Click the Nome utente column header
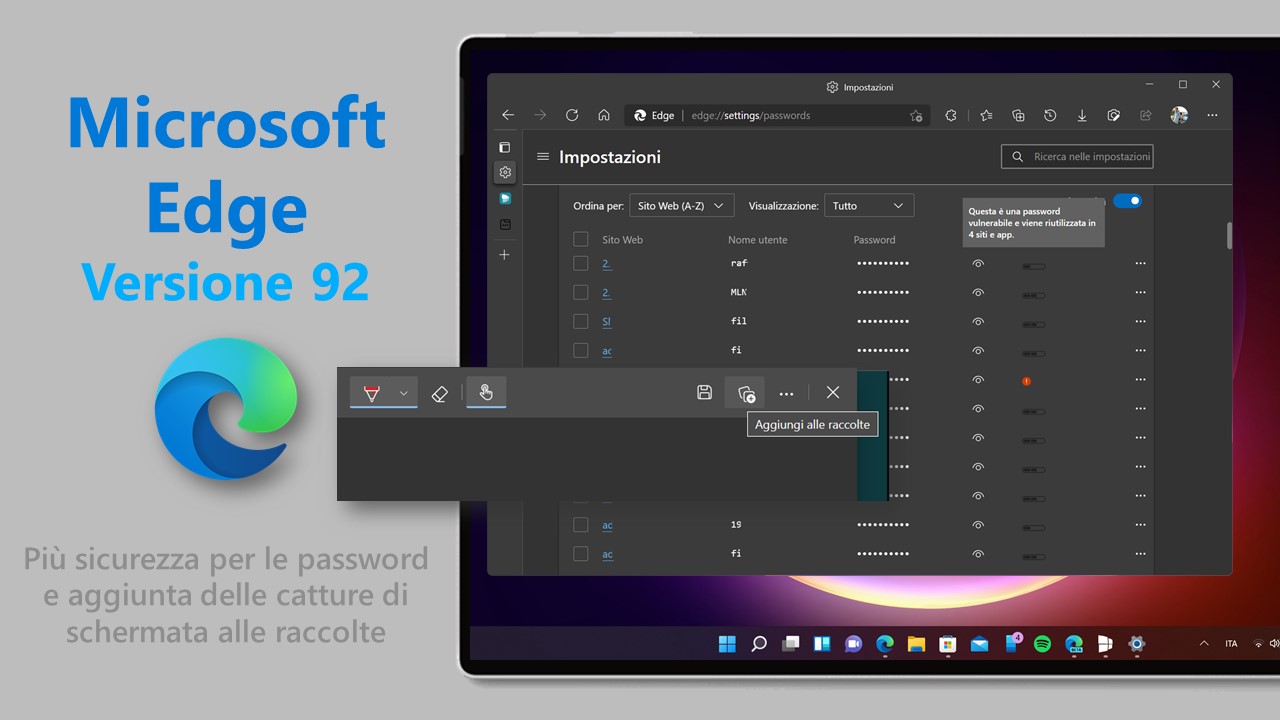Image resolution: width=1280 pixels, height=720 pixels. pos(757,240)
